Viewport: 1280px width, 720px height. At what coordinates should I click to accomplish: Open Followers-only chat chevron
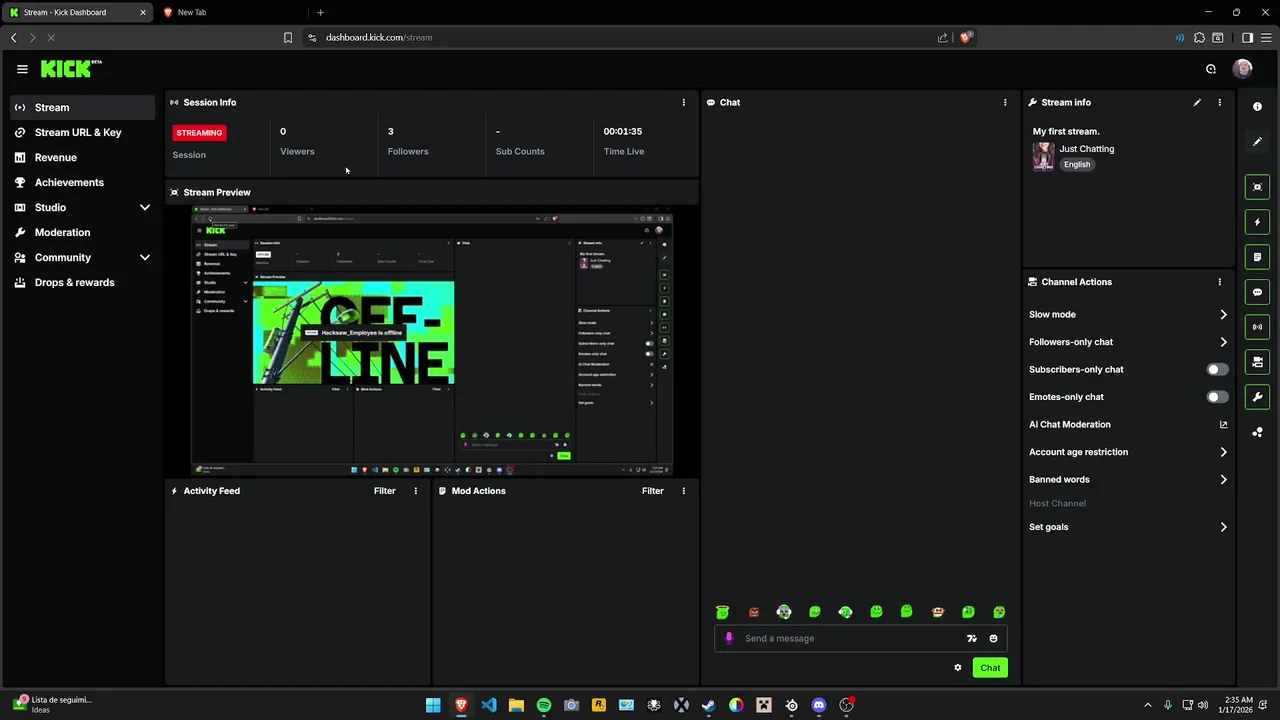point(1223,342)
